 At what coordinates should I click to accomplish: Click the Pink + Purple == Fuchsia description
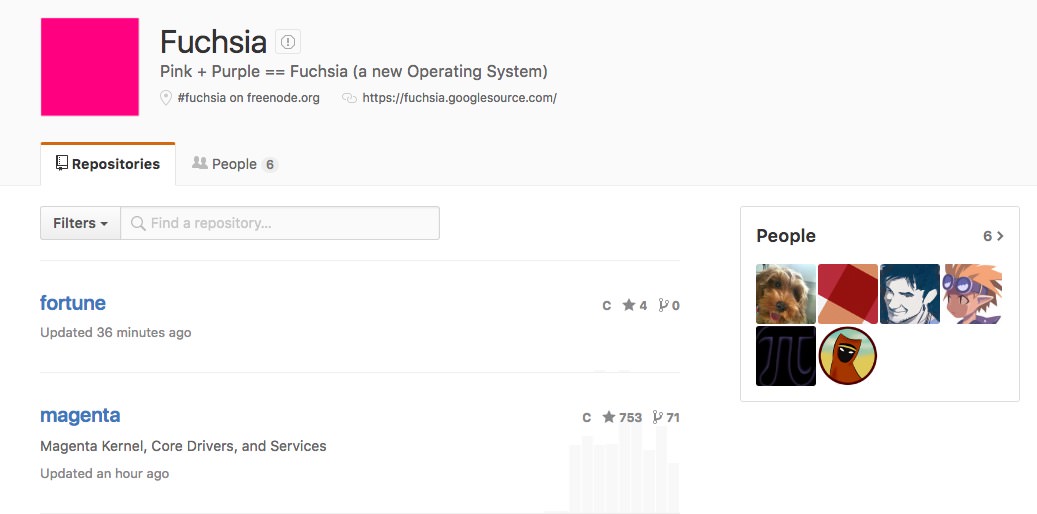coord(354,71)
